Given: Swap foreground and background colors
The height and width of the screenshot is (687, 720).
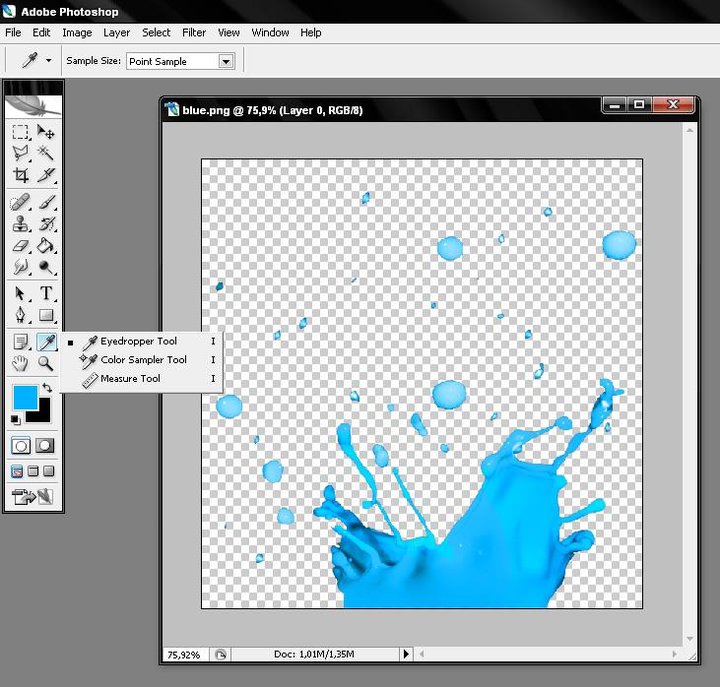Looking at the screenshot, I should coord(47,388).
